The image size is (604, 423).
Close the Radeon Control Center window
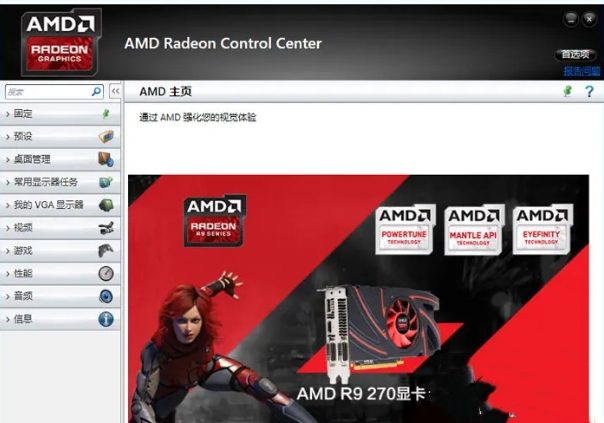(589, 19)
